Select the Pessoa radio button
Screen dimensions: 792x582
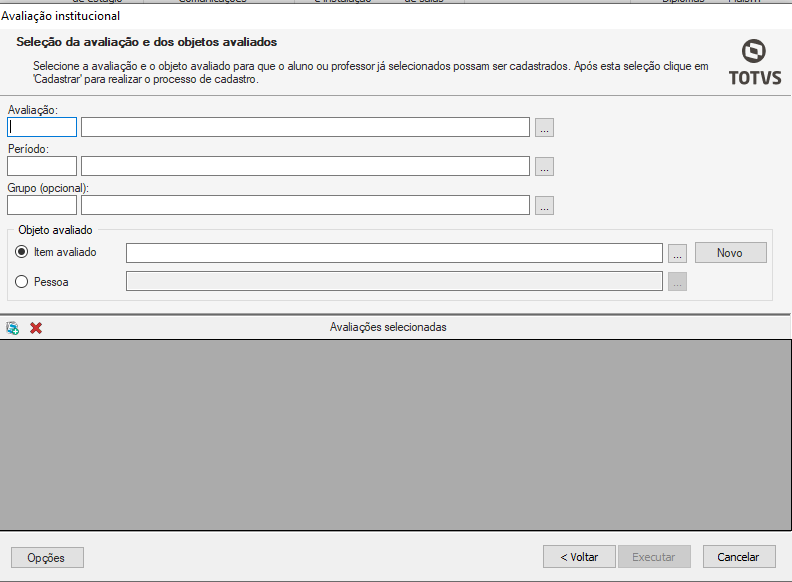(x=22, y=282)
